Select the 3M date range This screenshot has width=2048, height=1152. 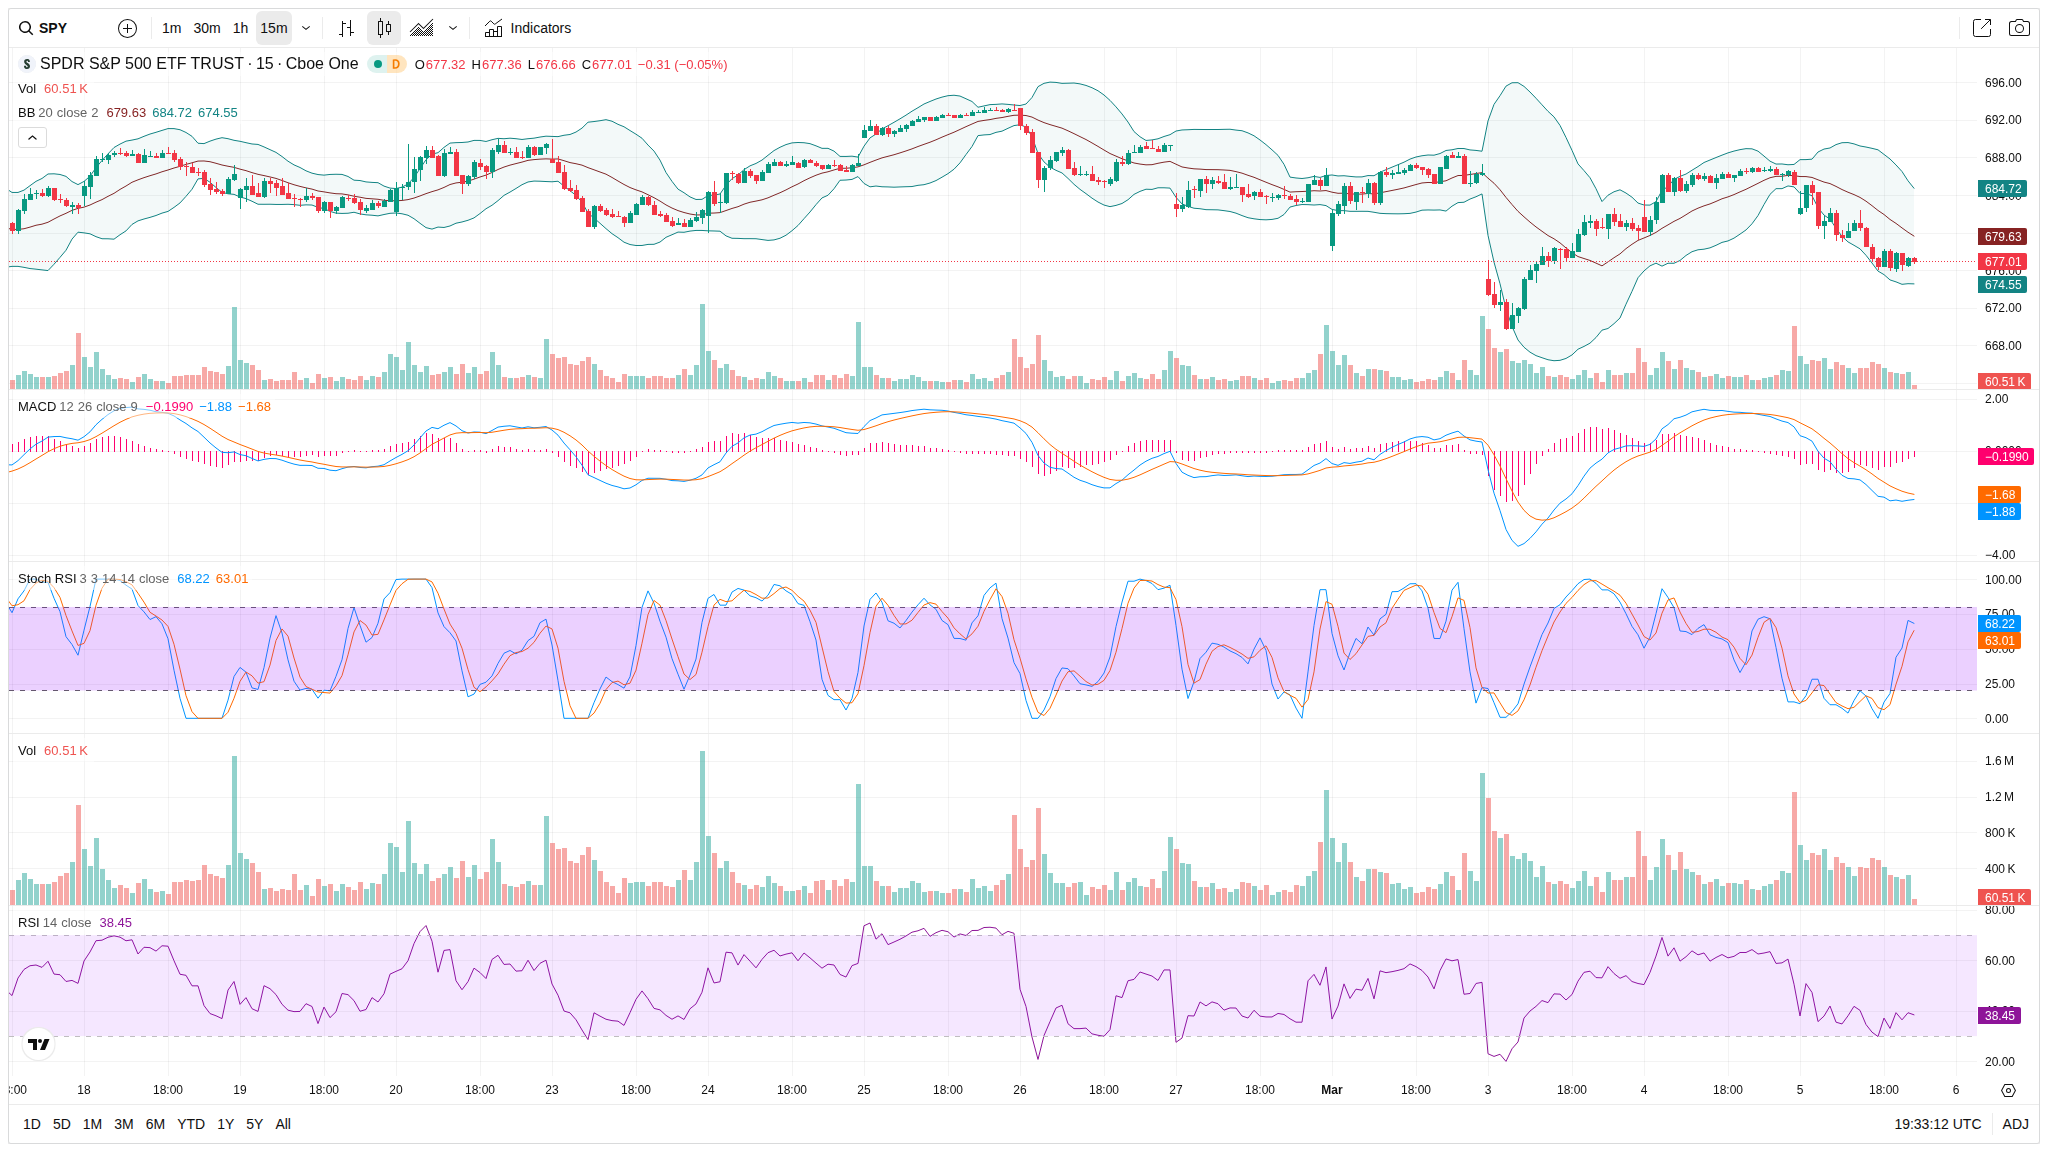tap(124, 1124)
